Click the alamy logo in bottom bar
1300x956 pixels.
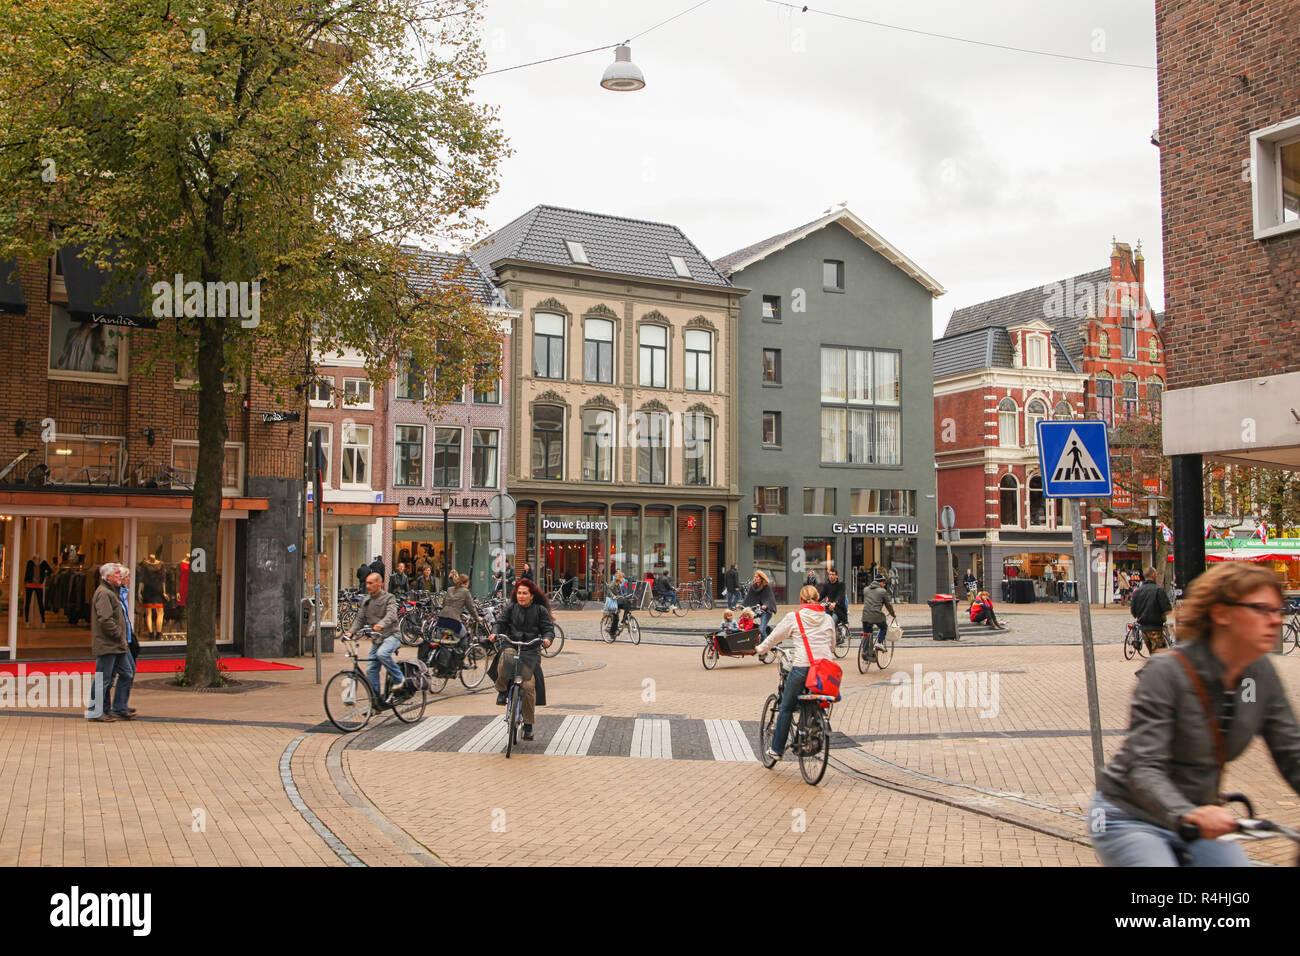tap(101, 911)
